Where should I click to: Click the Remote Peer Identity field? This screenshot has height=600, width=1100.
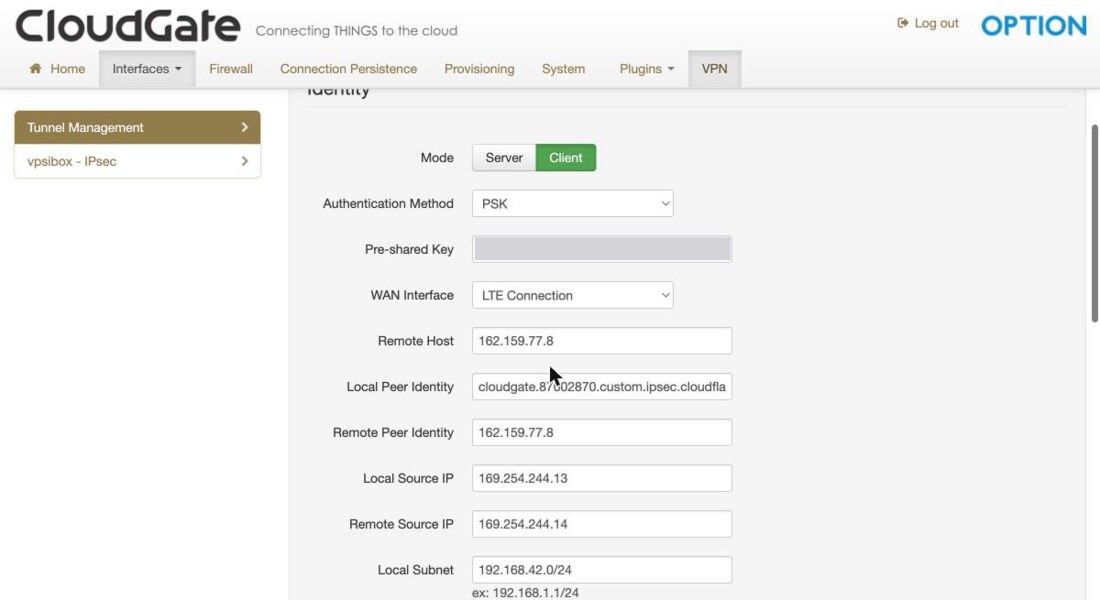pyautogui.click(x=602, y=432)
